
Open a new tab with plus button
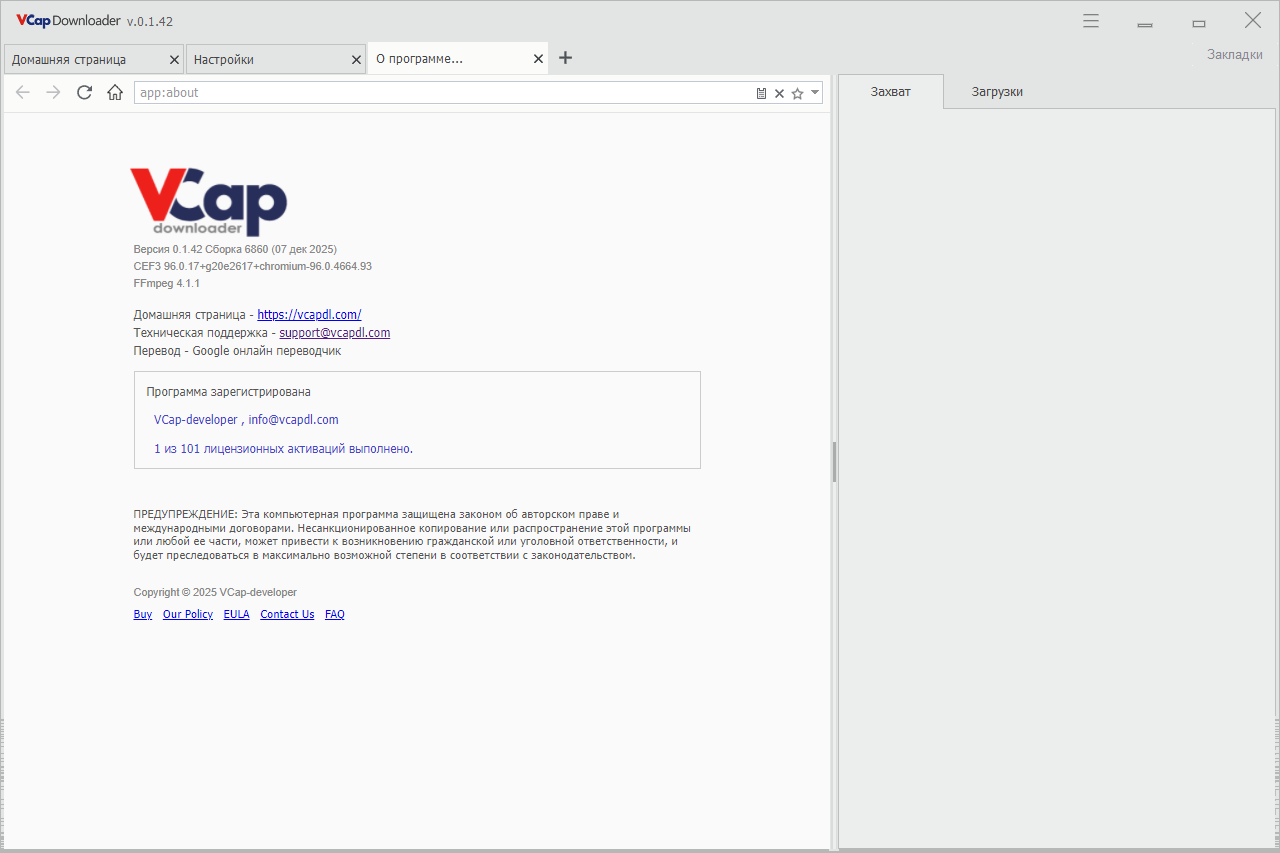[x=565, y=58]
